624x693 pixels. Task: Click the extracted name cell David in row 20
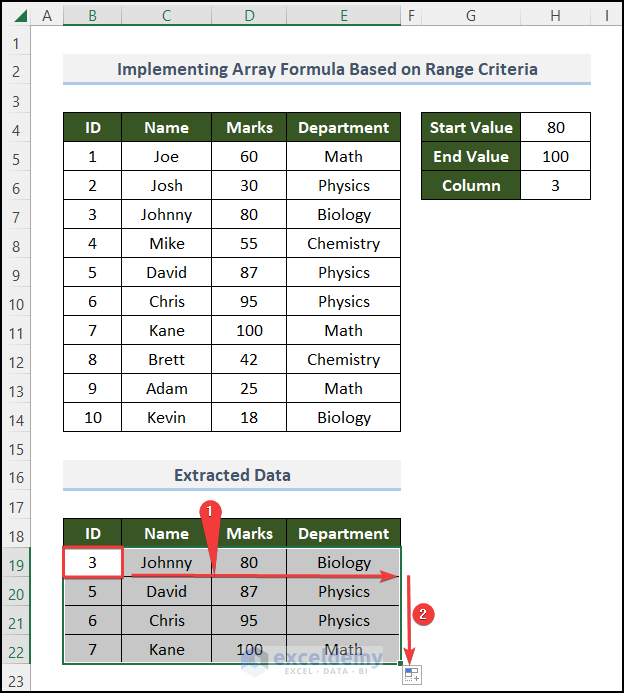[166, 592]
